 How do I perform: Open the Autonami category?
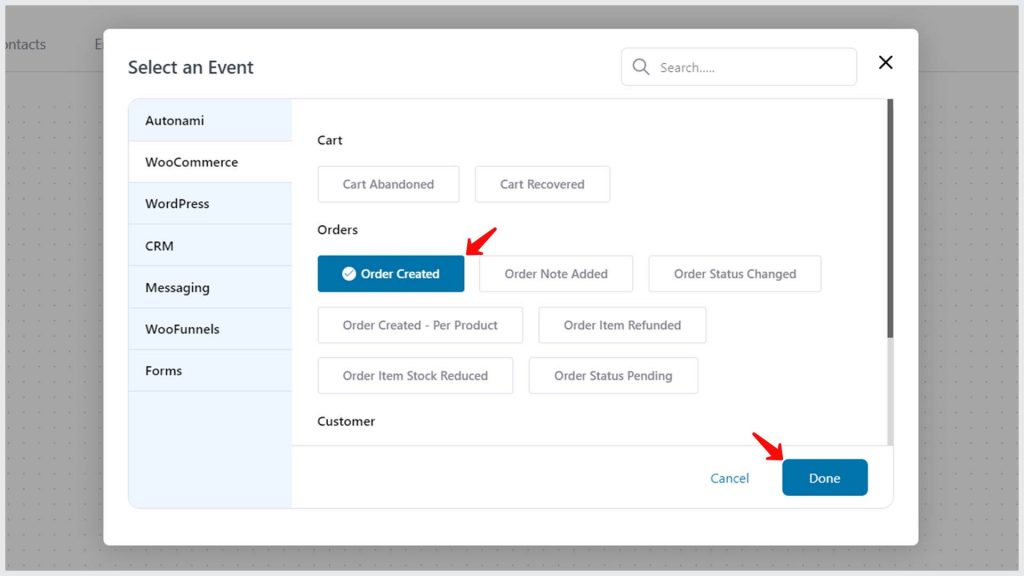175,119
